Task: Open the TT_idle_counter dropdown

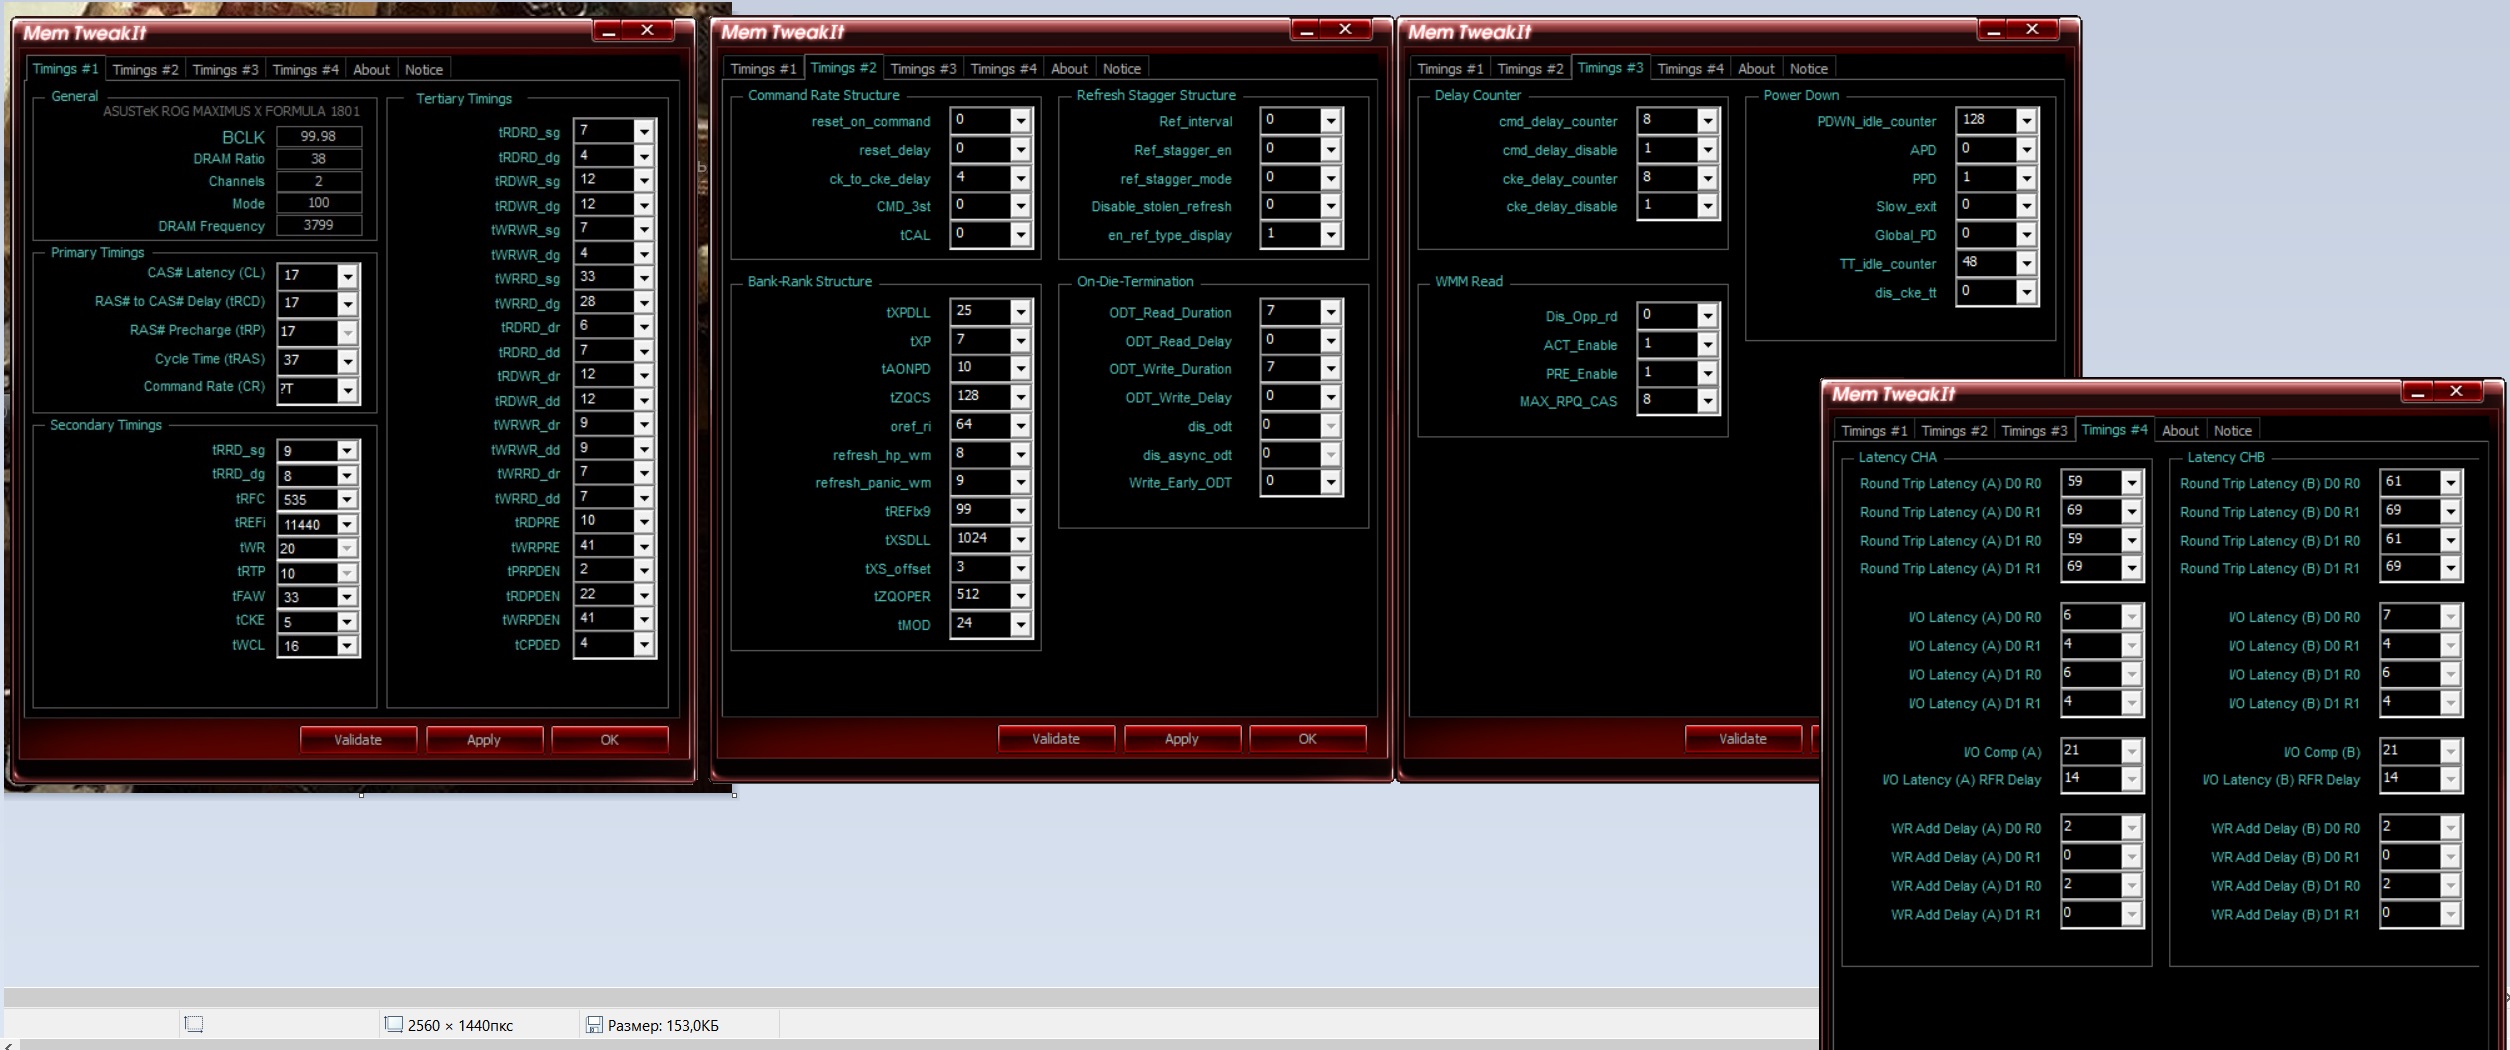Action: (x=2026, y=263)
